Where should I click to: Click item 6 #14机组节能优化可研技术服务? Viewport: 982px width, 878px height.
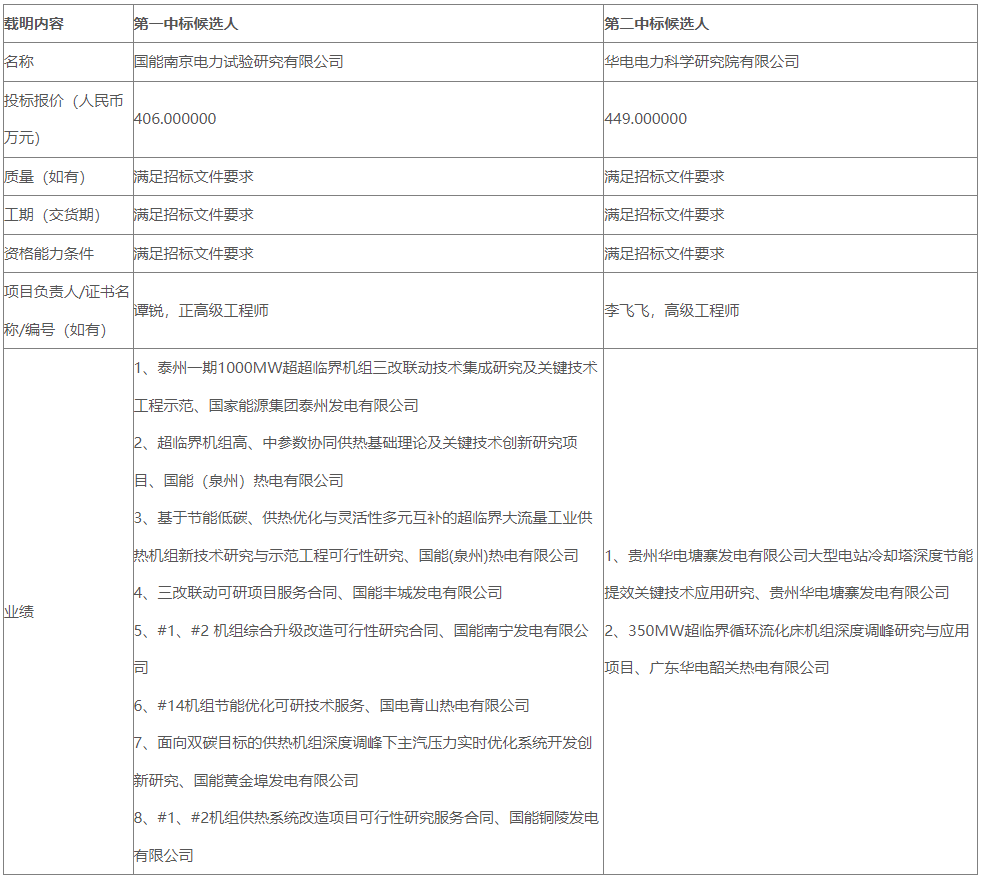click(331, 706)
